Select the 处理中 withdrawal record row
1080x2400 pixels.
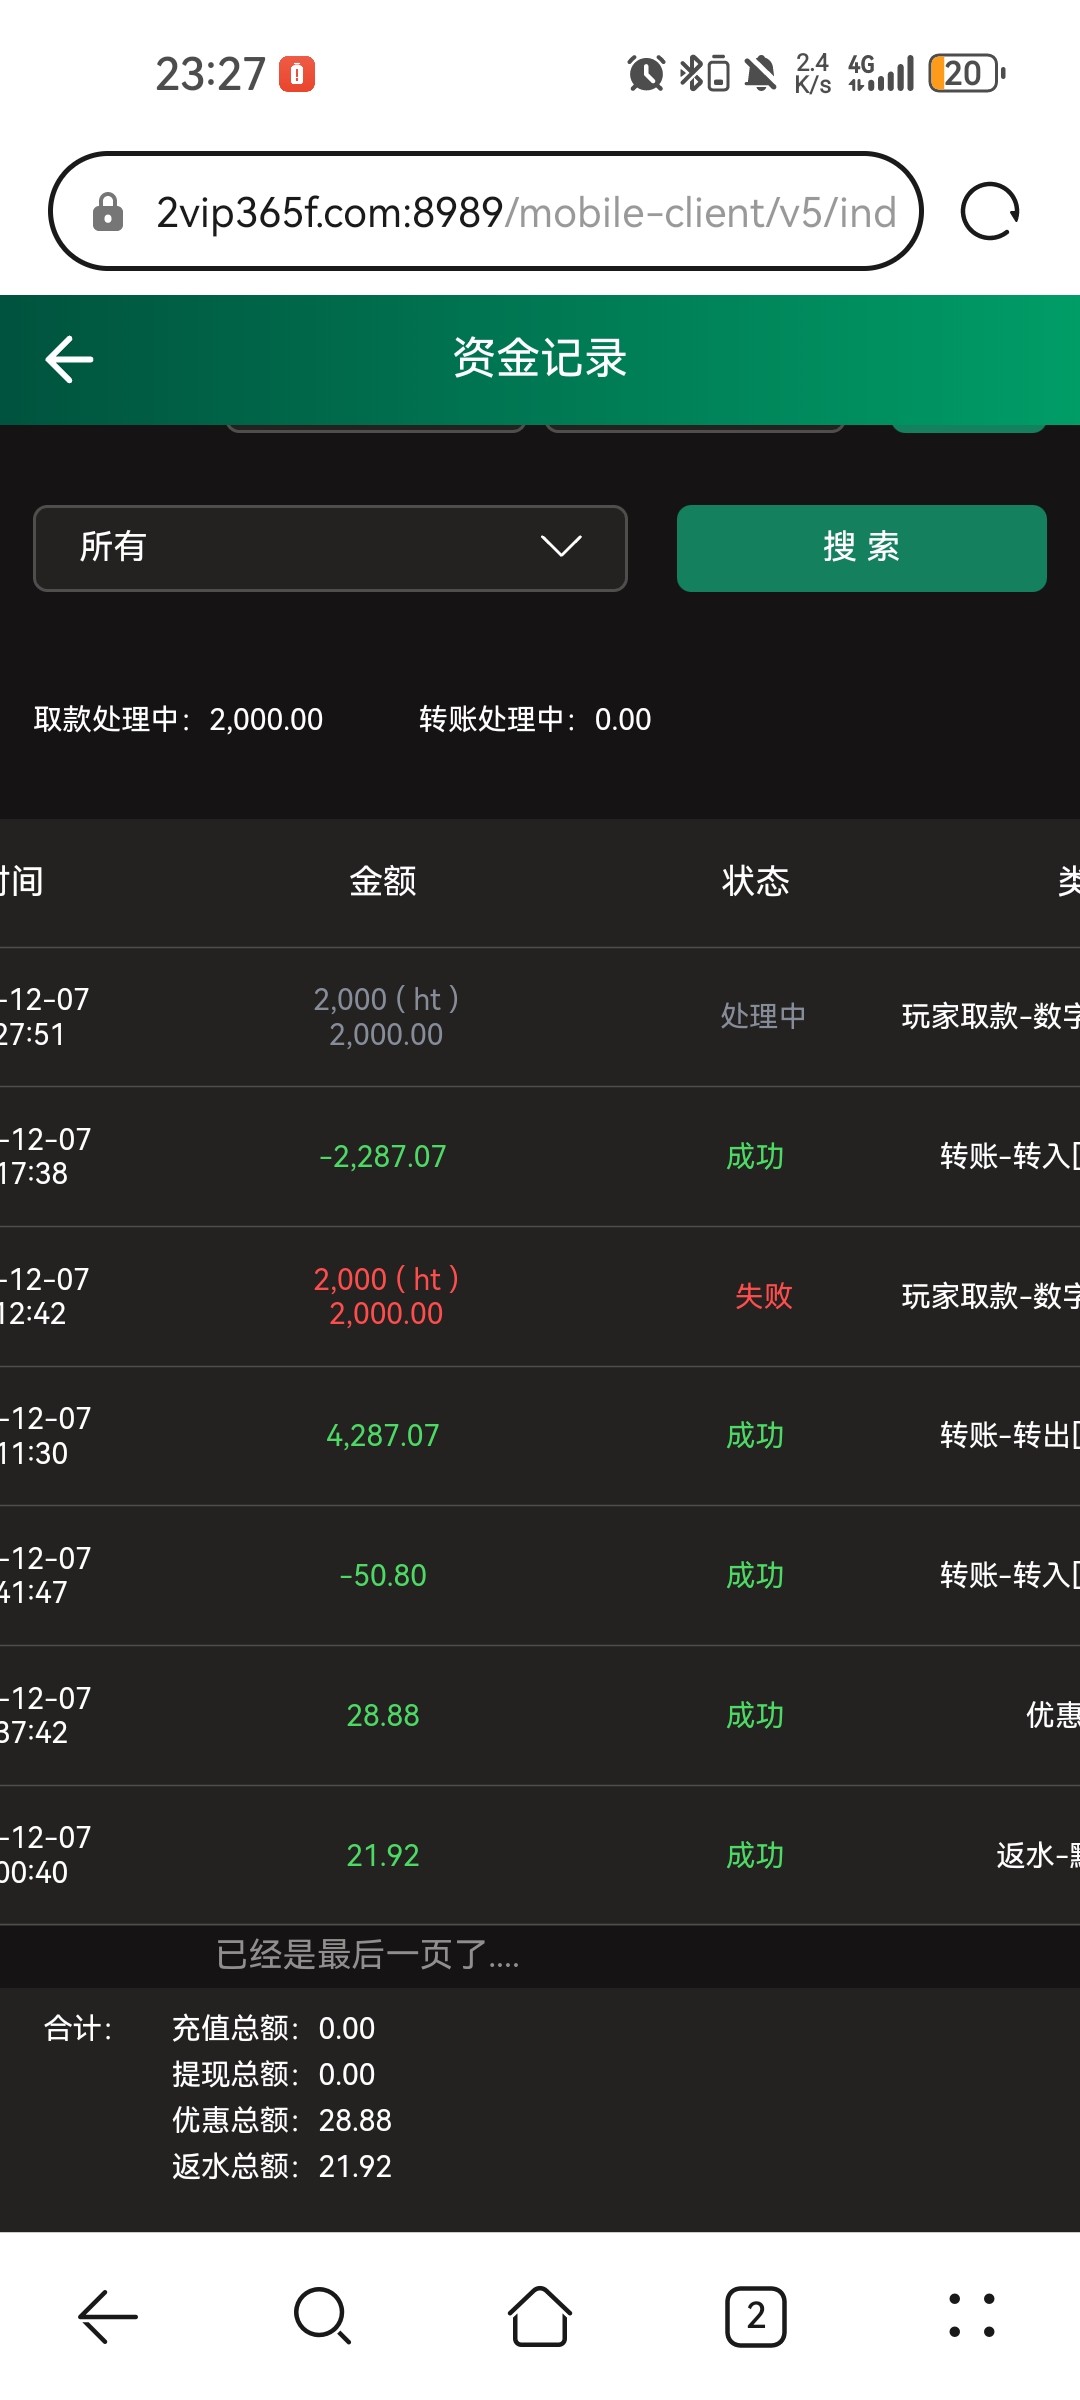coord(540,1017)
